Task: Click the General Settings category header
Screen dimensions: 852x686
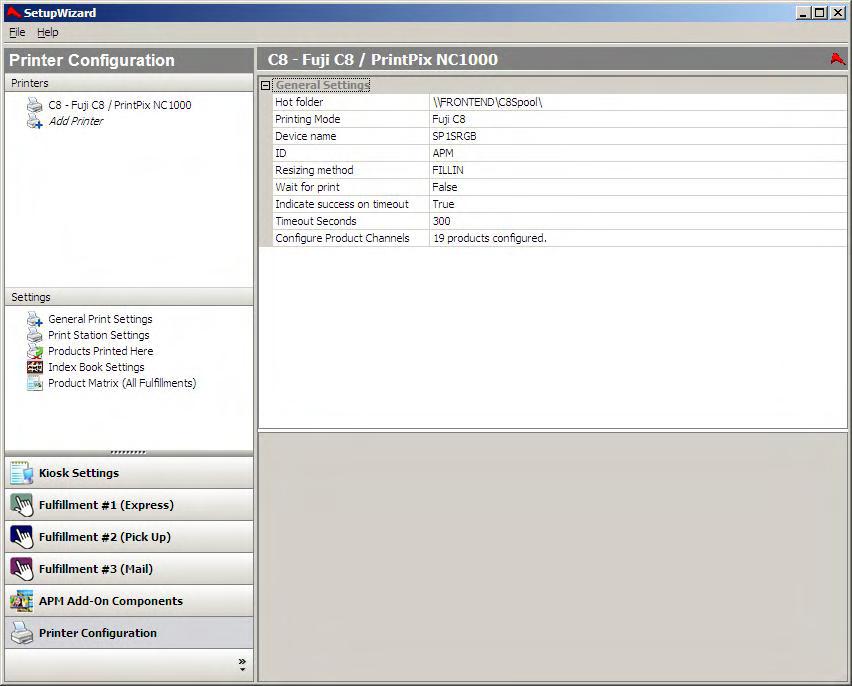Action: 323,85
